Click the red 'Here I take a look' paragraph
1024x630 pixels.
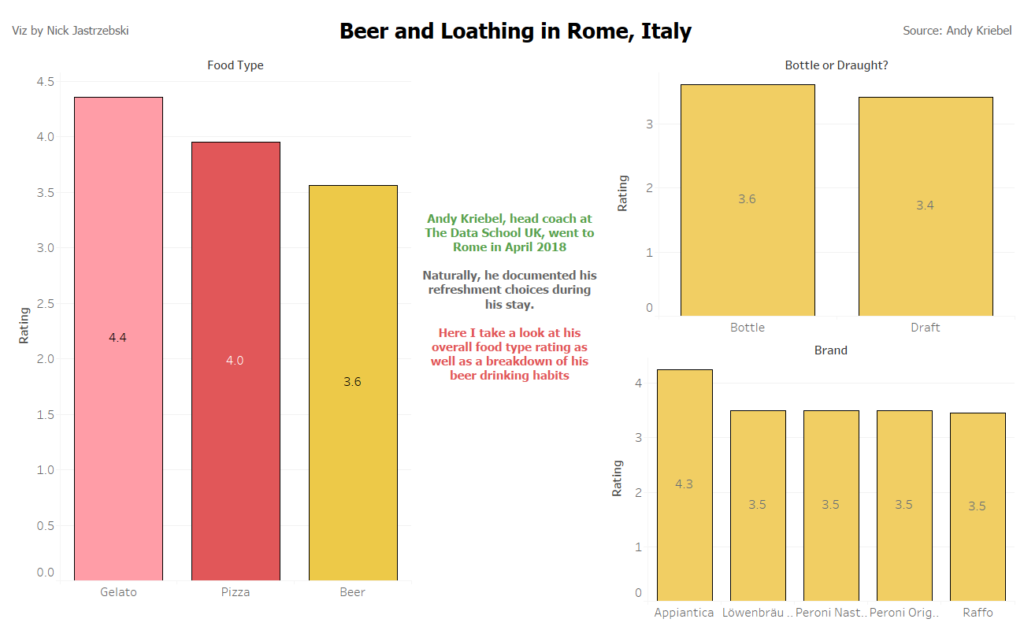pos(509,353)
